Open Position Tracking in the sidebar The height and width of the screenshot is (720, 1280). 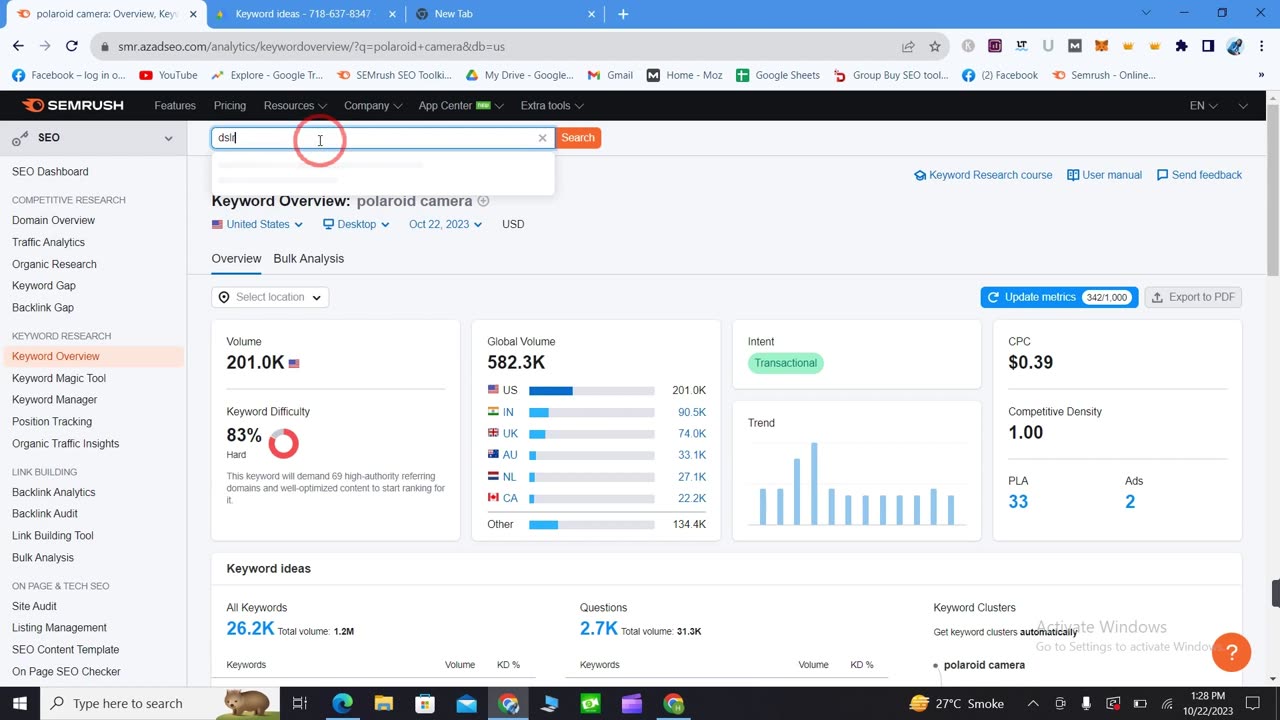52,422
